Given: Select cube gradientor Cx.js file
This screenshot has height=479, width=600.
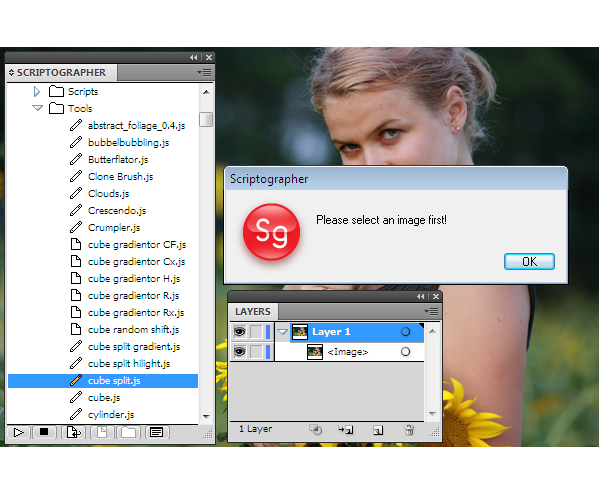Looking at the screenshot, I should pos(136,262).
